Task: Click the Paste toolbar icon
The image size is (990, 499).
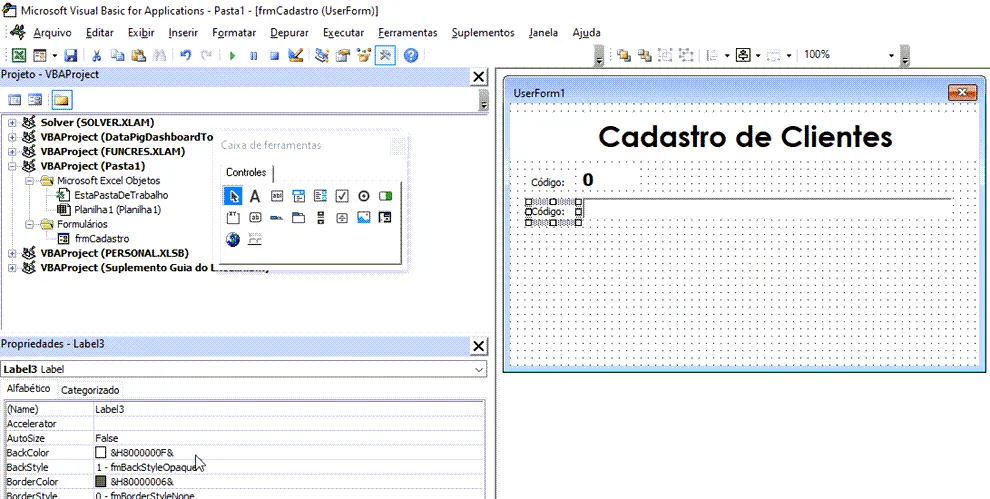Action: (x=138, y=56)
